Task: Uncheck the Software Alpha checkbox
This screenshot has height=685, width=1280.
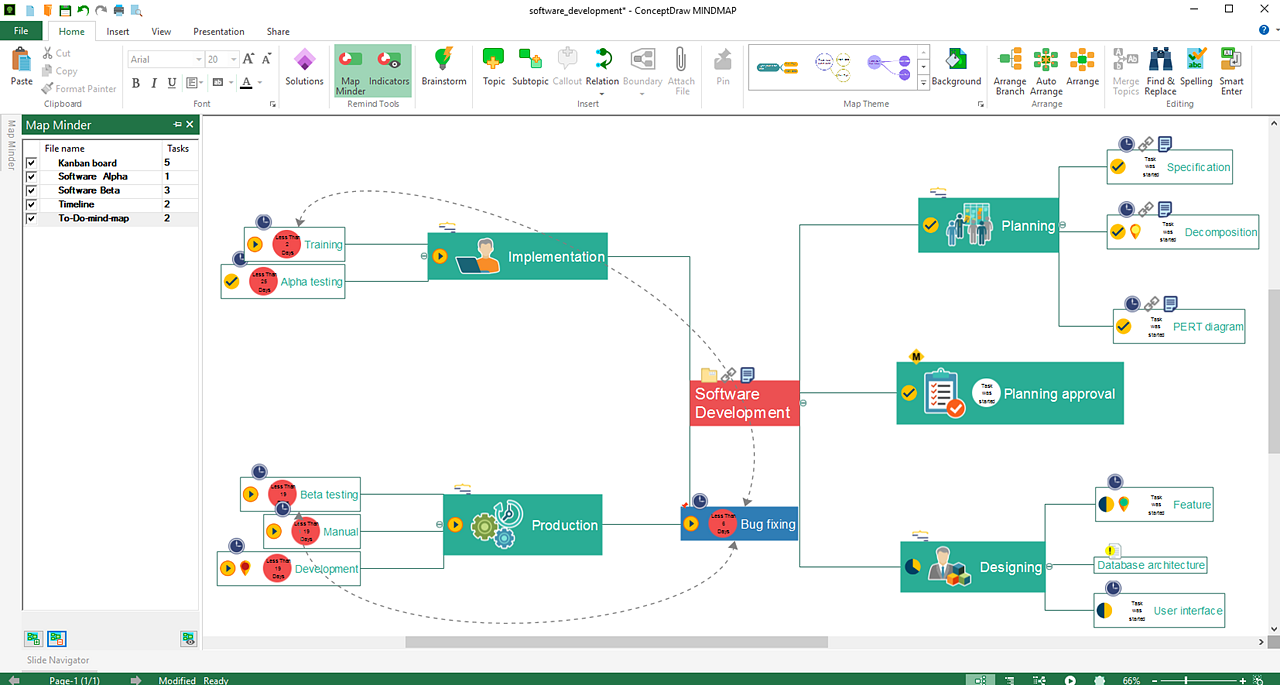Action: pos(31,177)
